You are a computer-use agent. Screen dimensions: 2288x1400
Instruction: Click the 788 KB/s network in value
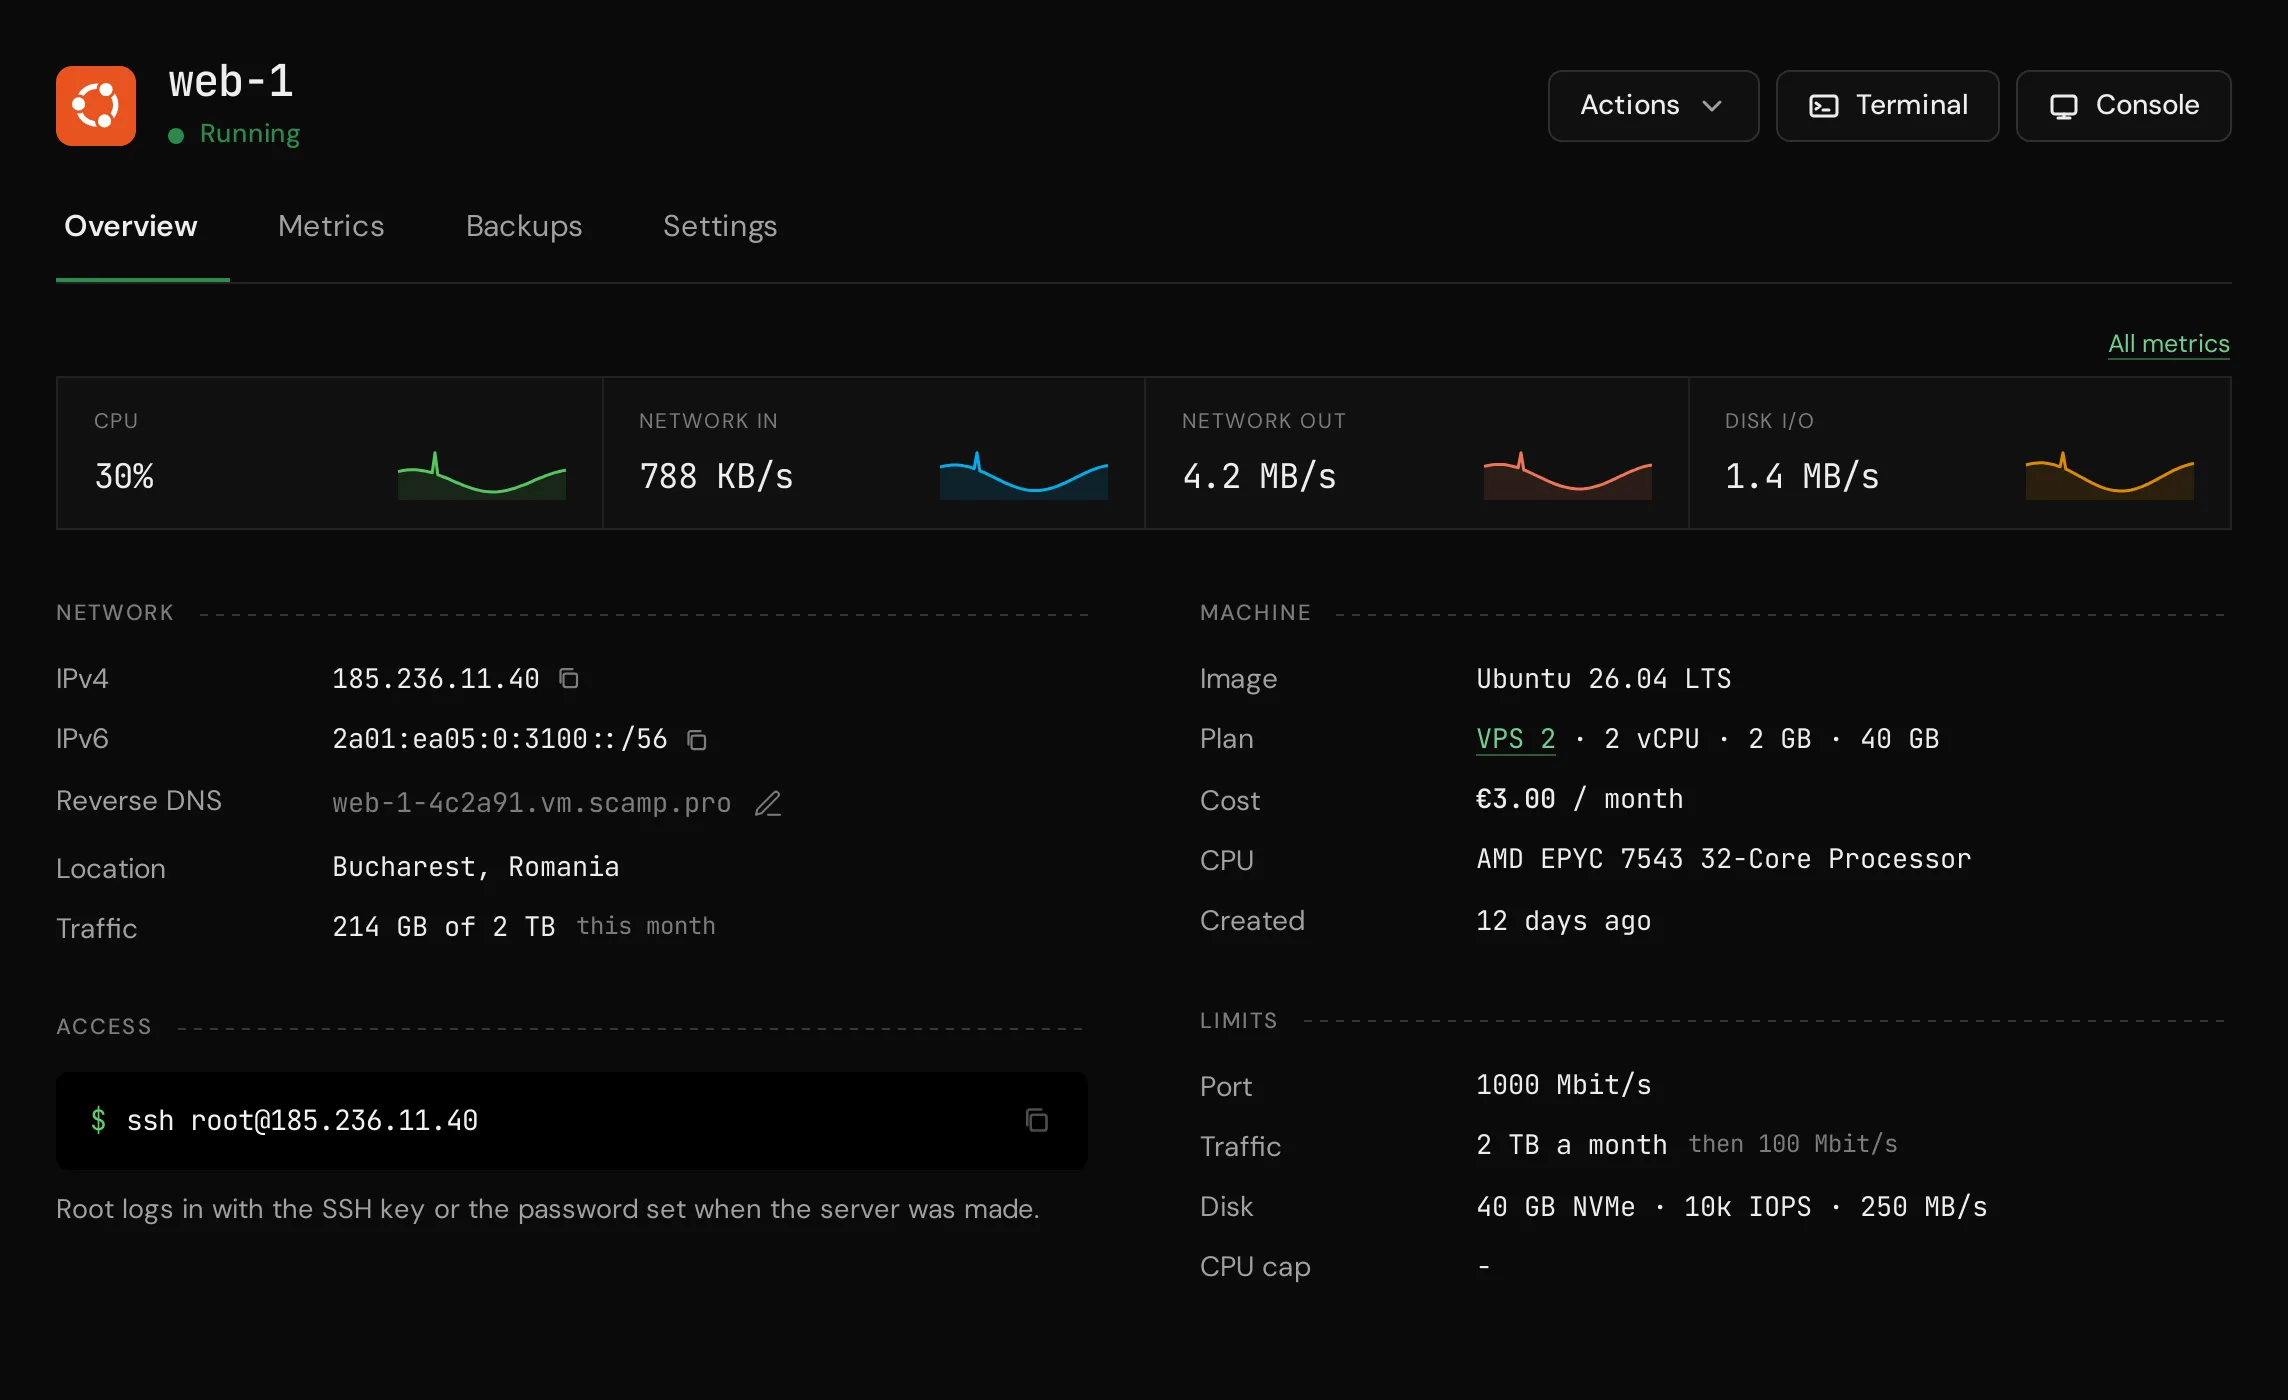716,476
